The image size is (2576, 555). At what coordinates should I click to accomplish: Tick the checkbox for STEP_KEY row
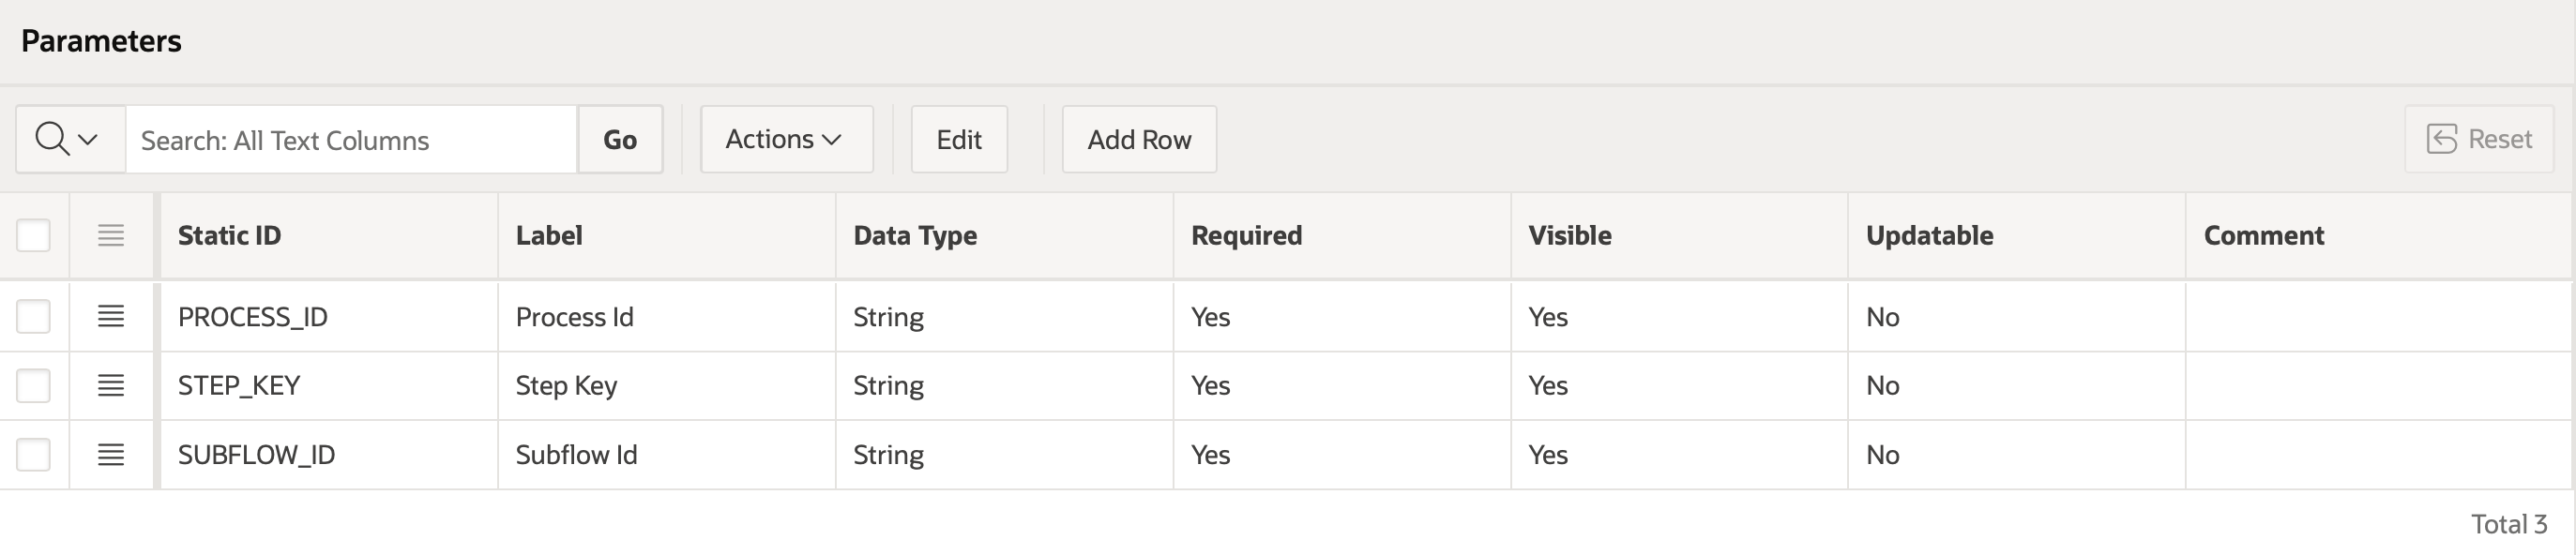34,385
